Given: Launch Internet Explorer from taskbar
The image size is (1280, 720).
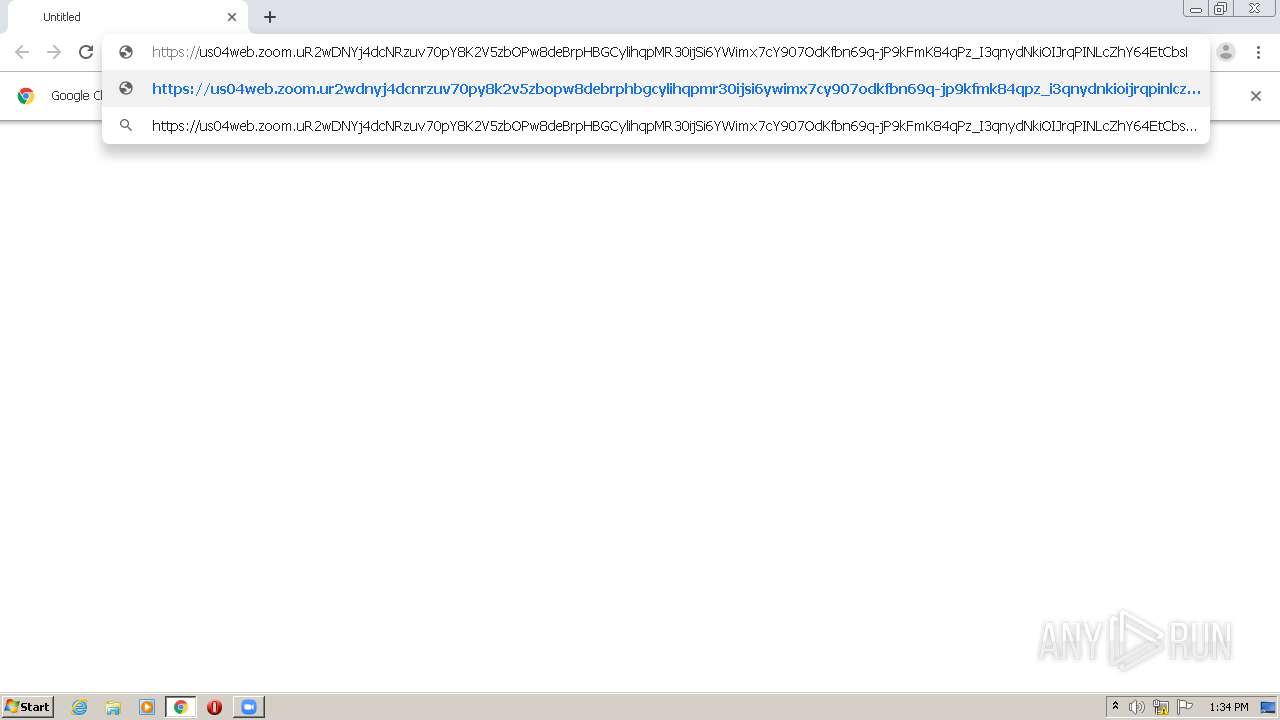Looking at the screenshot, I should pos(80,707).
